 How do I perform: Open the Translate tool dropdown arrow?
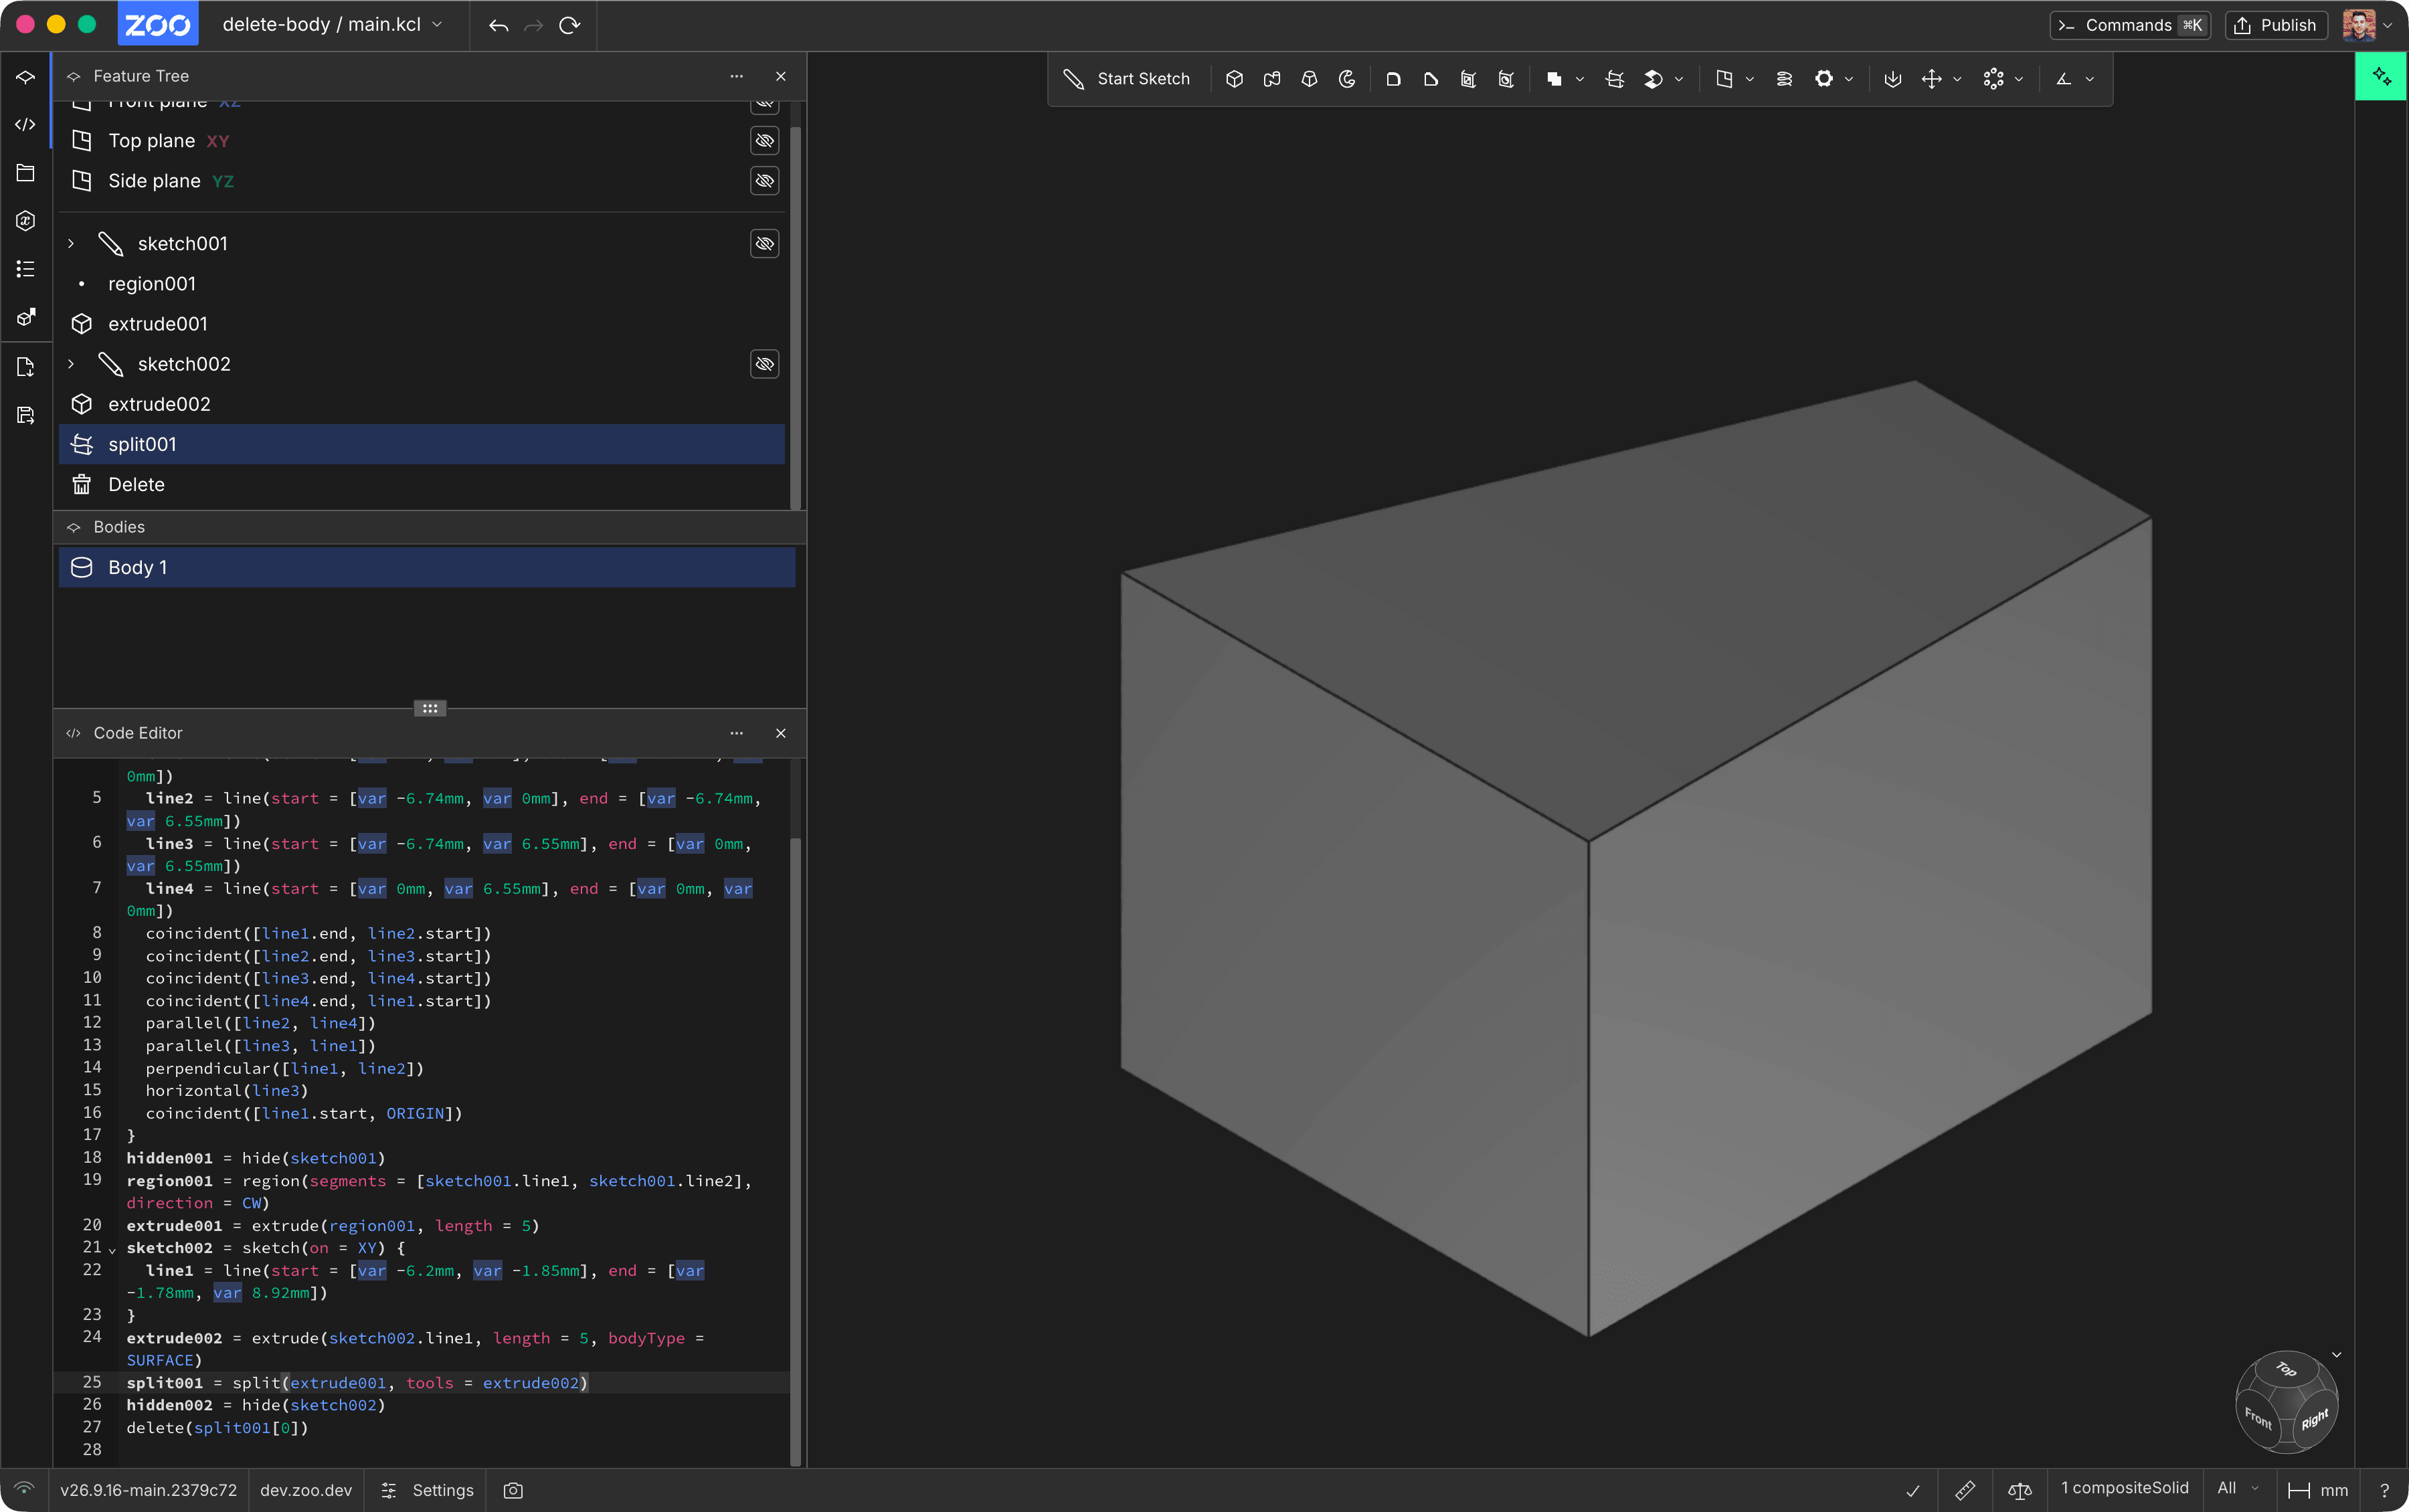click(1958, 79)
